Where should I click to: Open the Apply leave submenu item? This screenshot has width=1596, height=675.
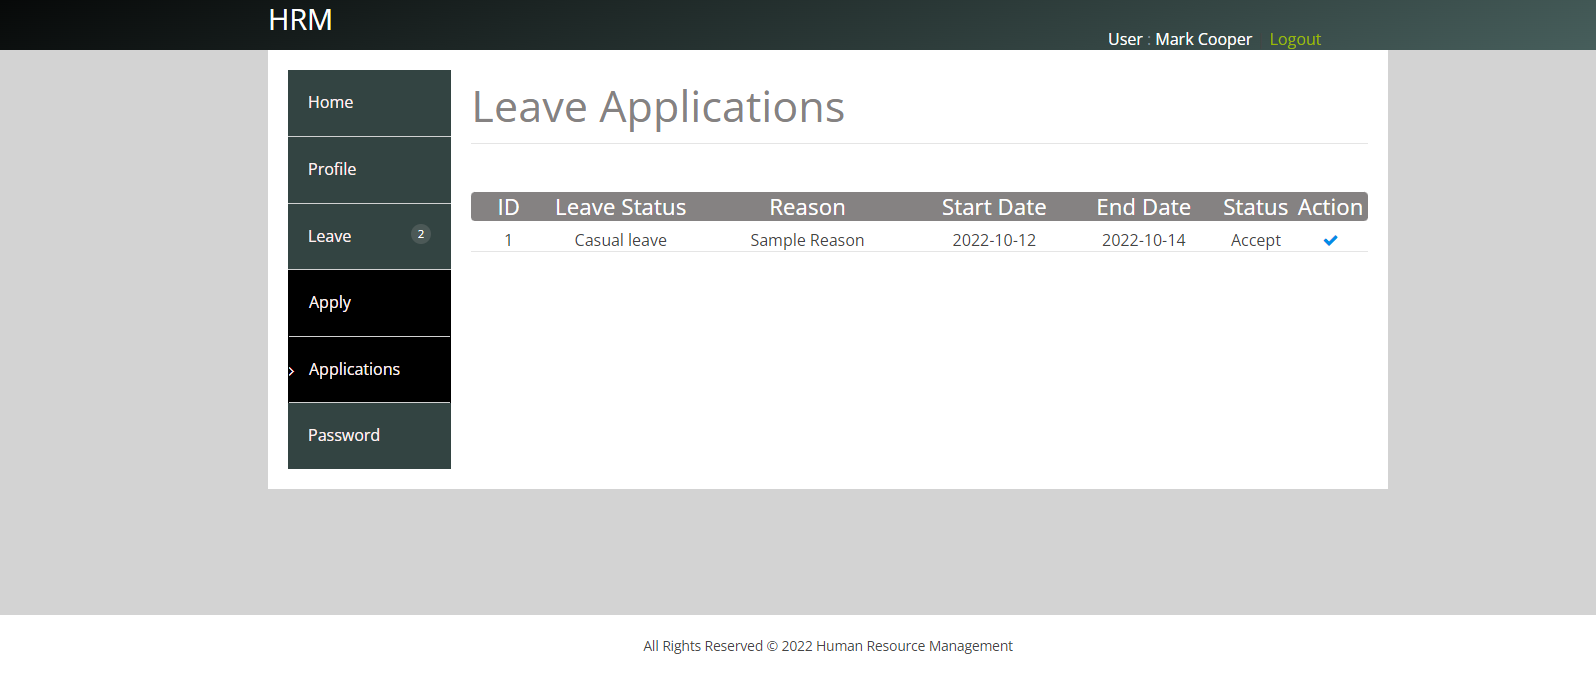tap(330, 302)
